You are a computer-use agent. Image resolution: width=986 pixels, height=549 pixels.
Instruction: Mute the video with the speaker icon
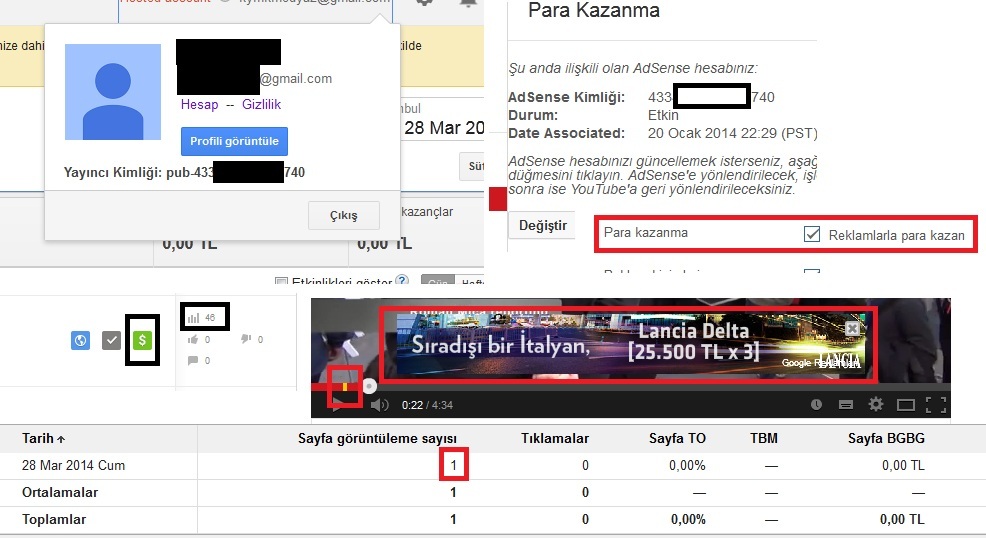380,405
